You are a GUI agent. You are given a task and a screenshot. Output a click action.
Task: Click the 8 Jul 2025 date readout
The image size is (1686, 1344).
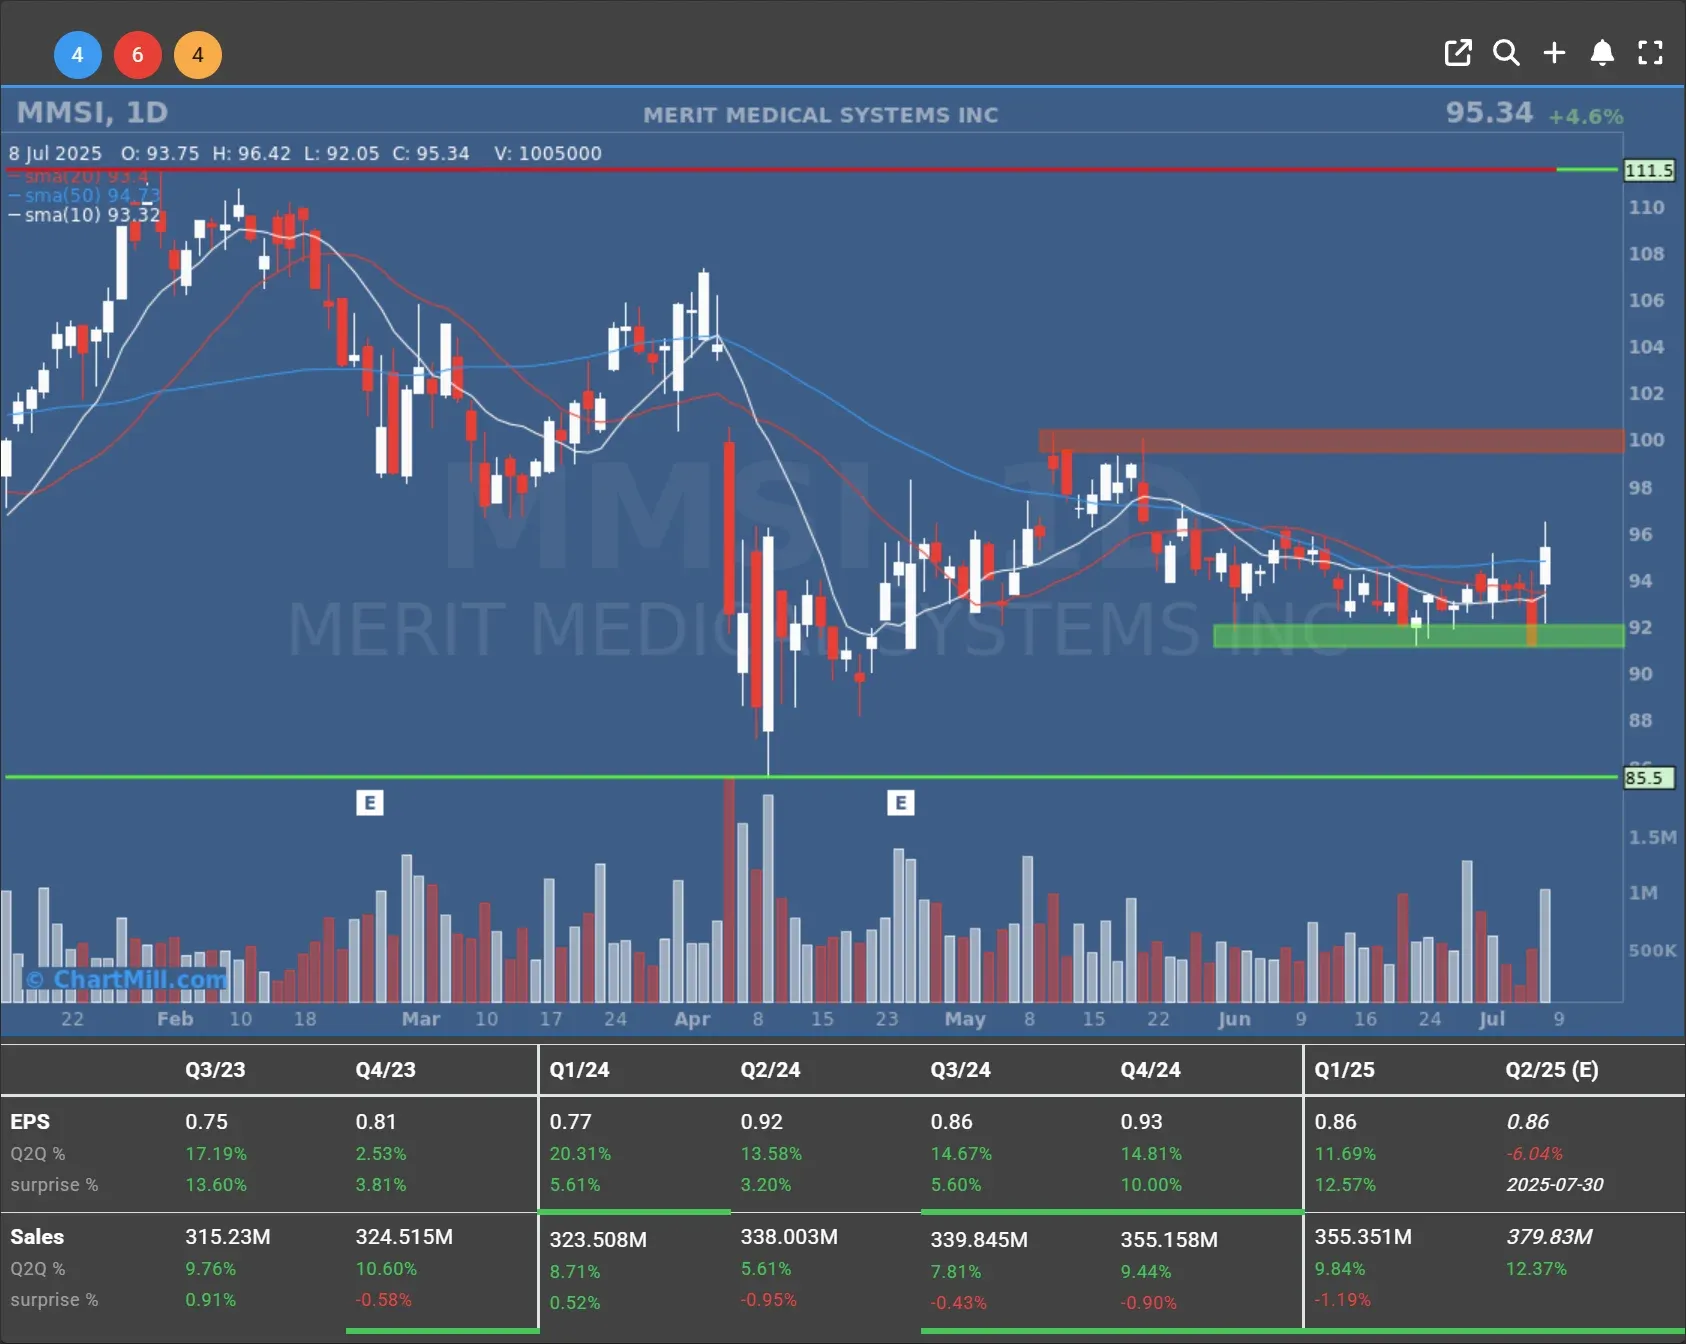point(55,153)
